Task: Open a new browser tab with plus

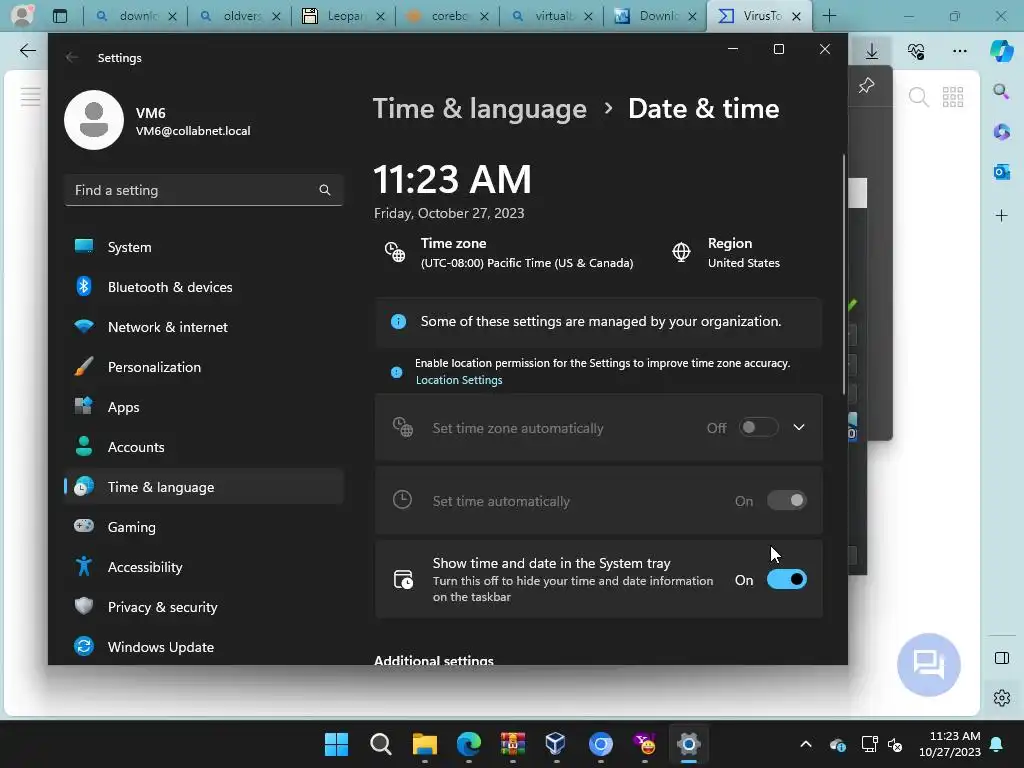Action: tap(829, 16)
